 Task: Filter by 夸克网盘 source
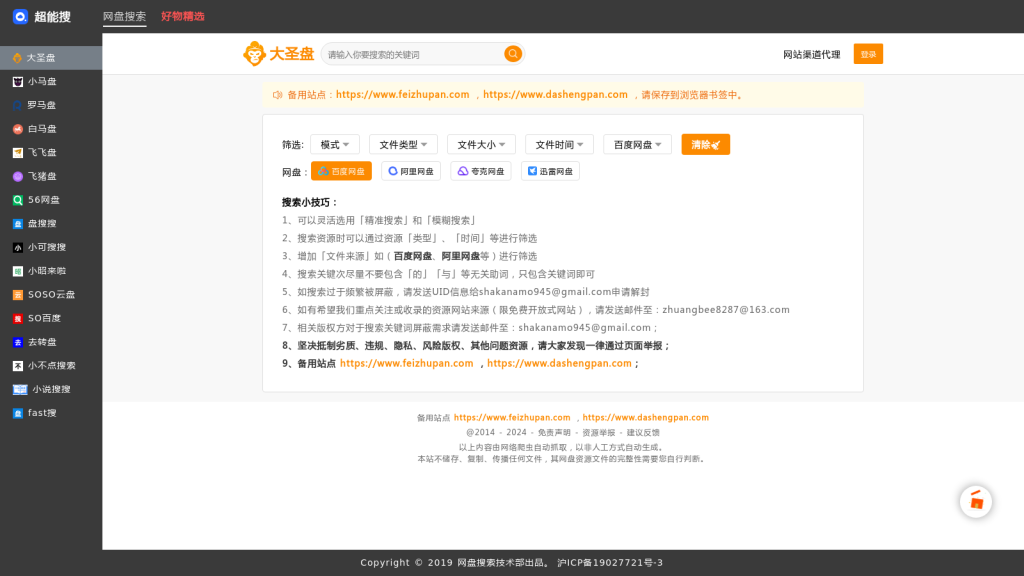(x=481, y=171)
